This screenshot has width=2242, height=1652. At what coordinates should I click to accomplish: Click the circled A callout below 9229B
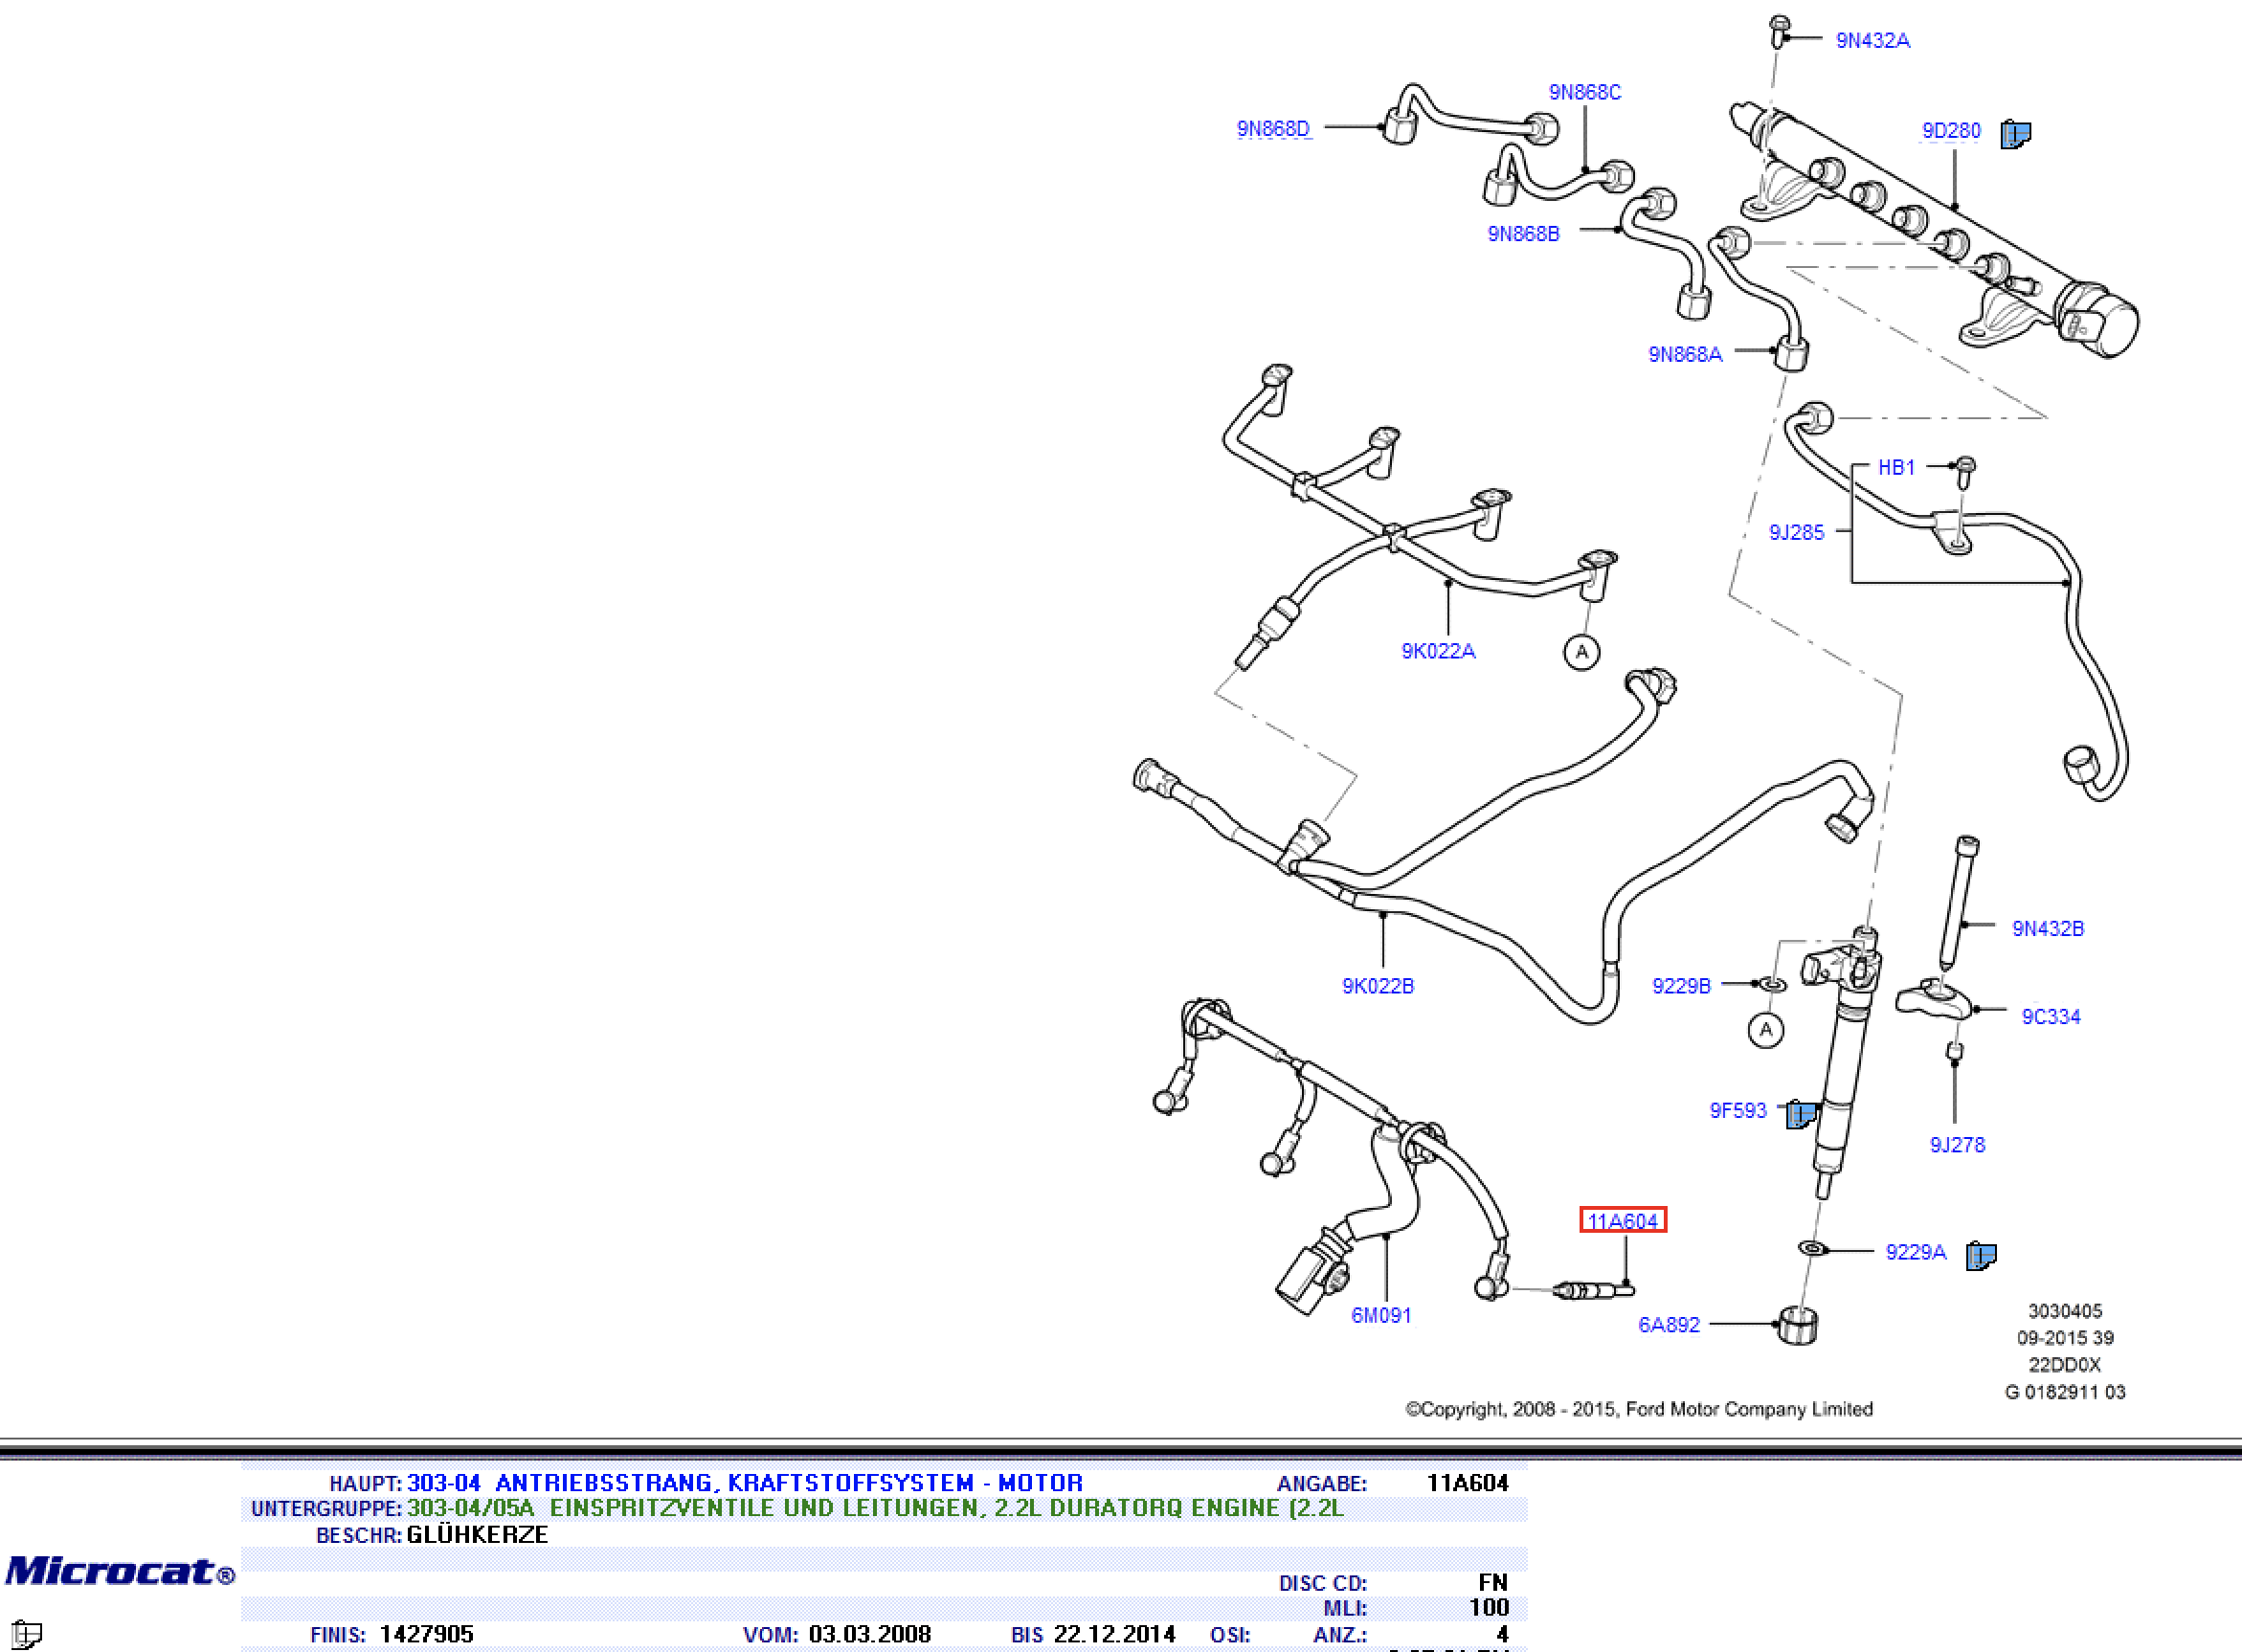pyautogui.click(x=1765, y=1030)
